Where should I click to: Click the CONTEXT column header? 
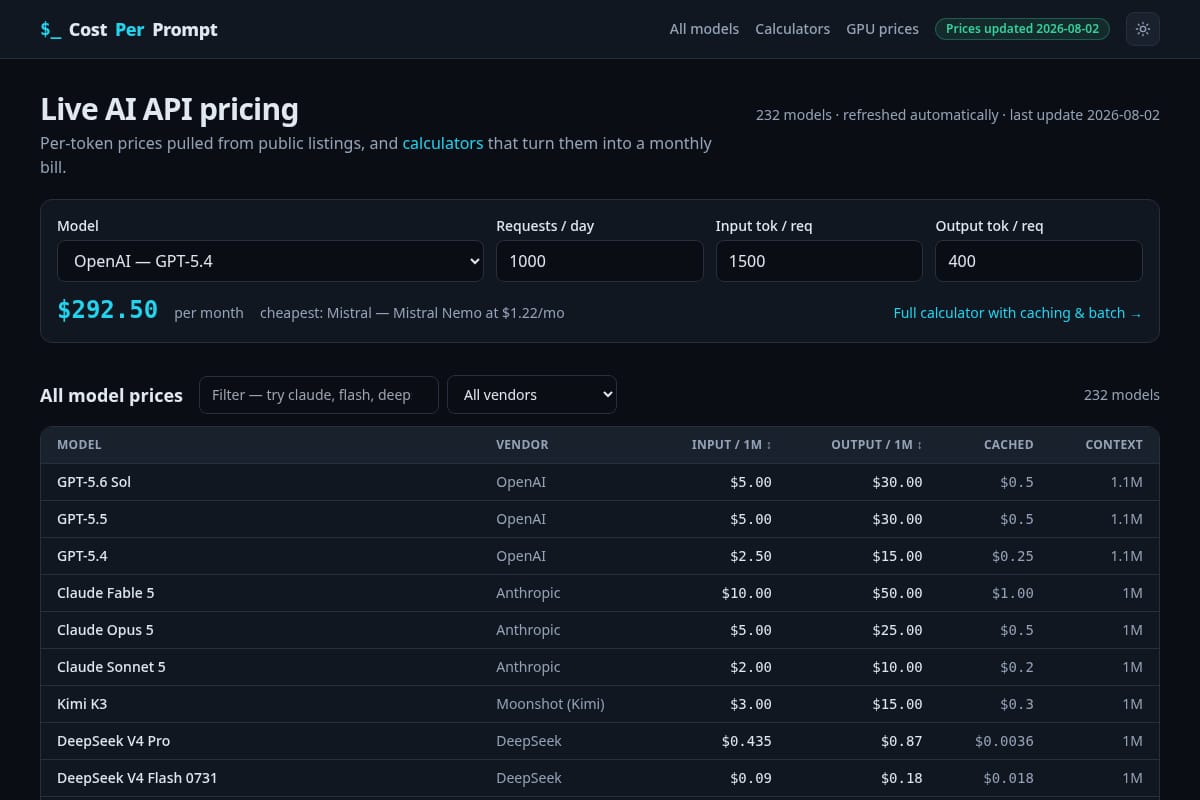[x=1113, y=445]
